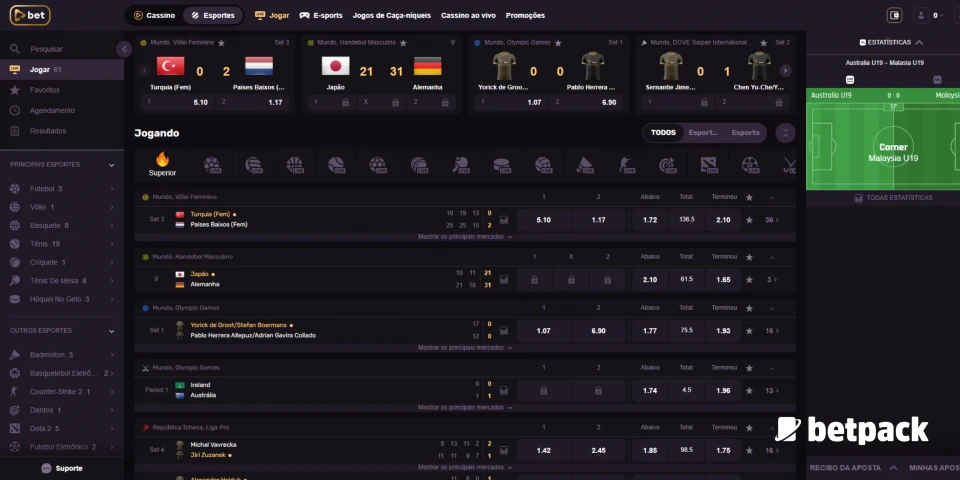Click Abaixo odds 2.10 in Japão row
Viewport: 960px width, 480px height.
click(x=650, y=279)
